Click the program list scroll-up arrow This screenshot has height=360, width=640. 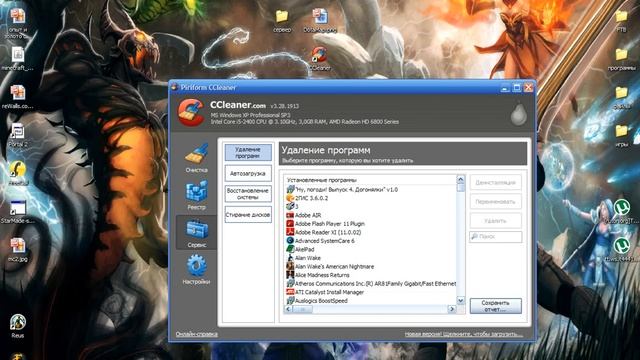point(460,179)
